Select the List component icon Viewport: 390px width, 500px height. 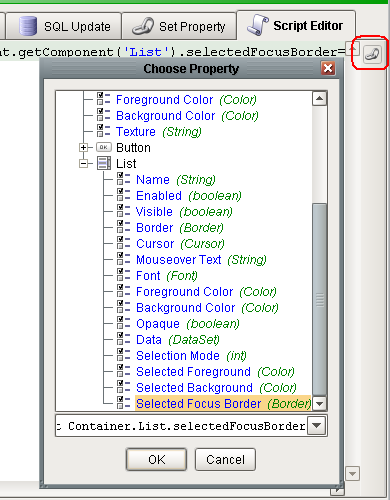coord(104,163)
